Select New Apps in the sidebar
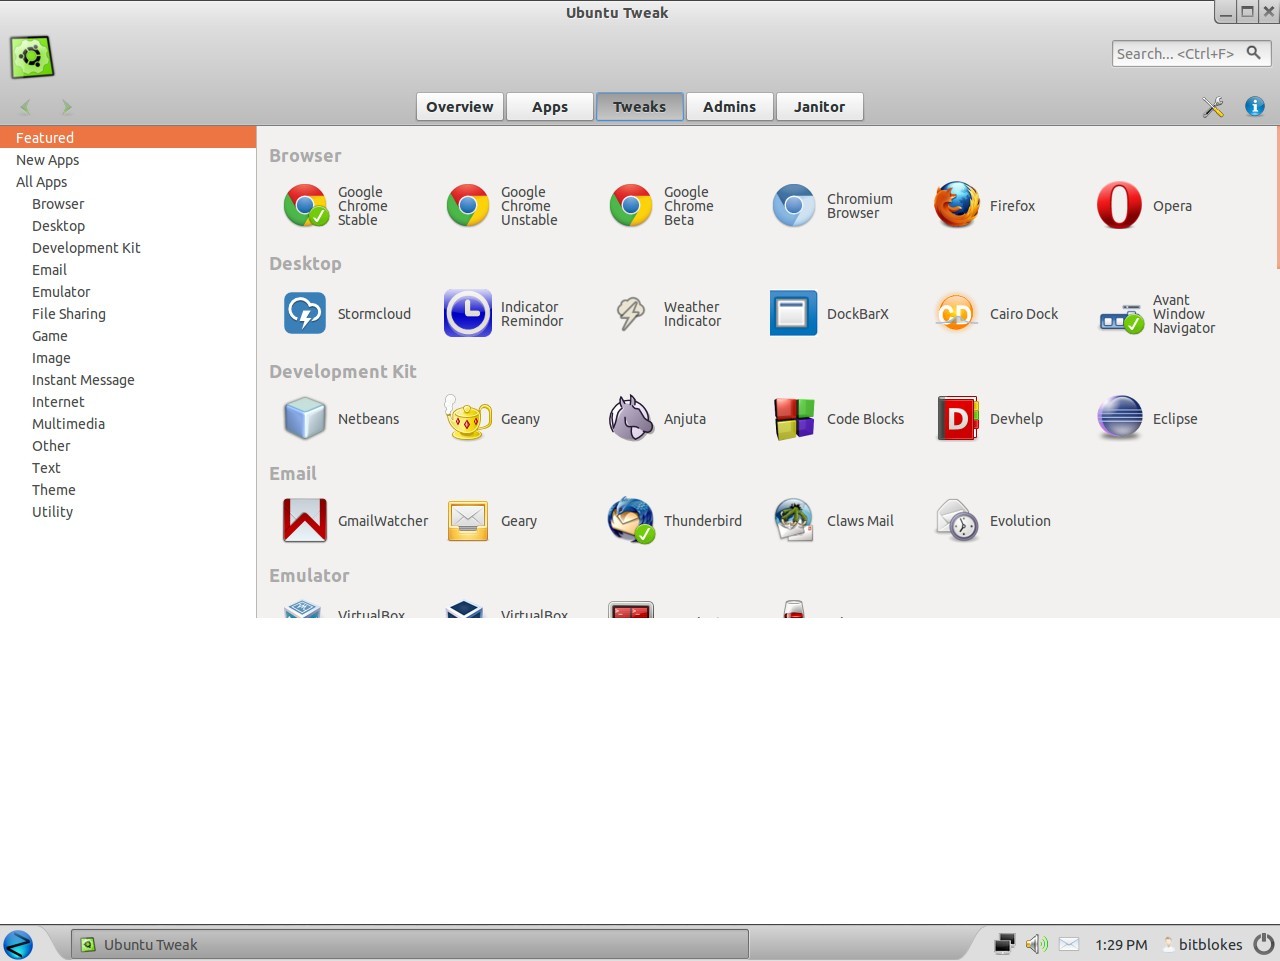Screen dimensions: 1280x961 (128, 160)
